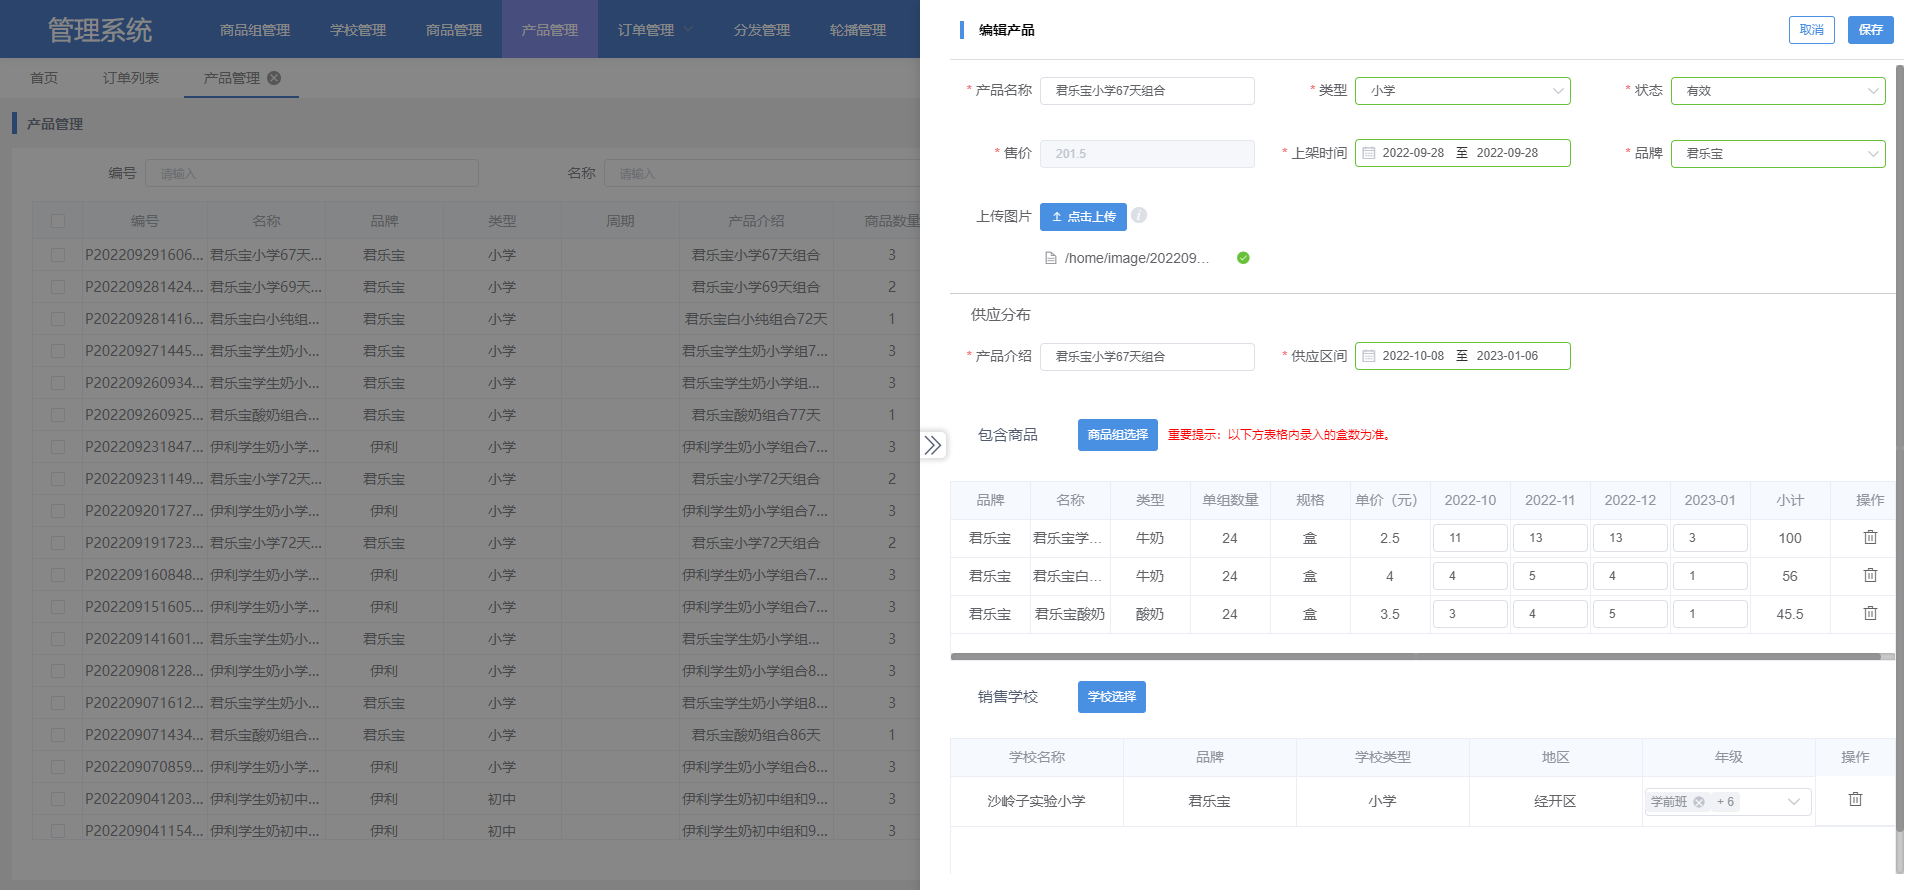Screen dimensions: 1920x890
Task: Click the calendar icon in 上架时间 field
Action: pos(1369,153)
